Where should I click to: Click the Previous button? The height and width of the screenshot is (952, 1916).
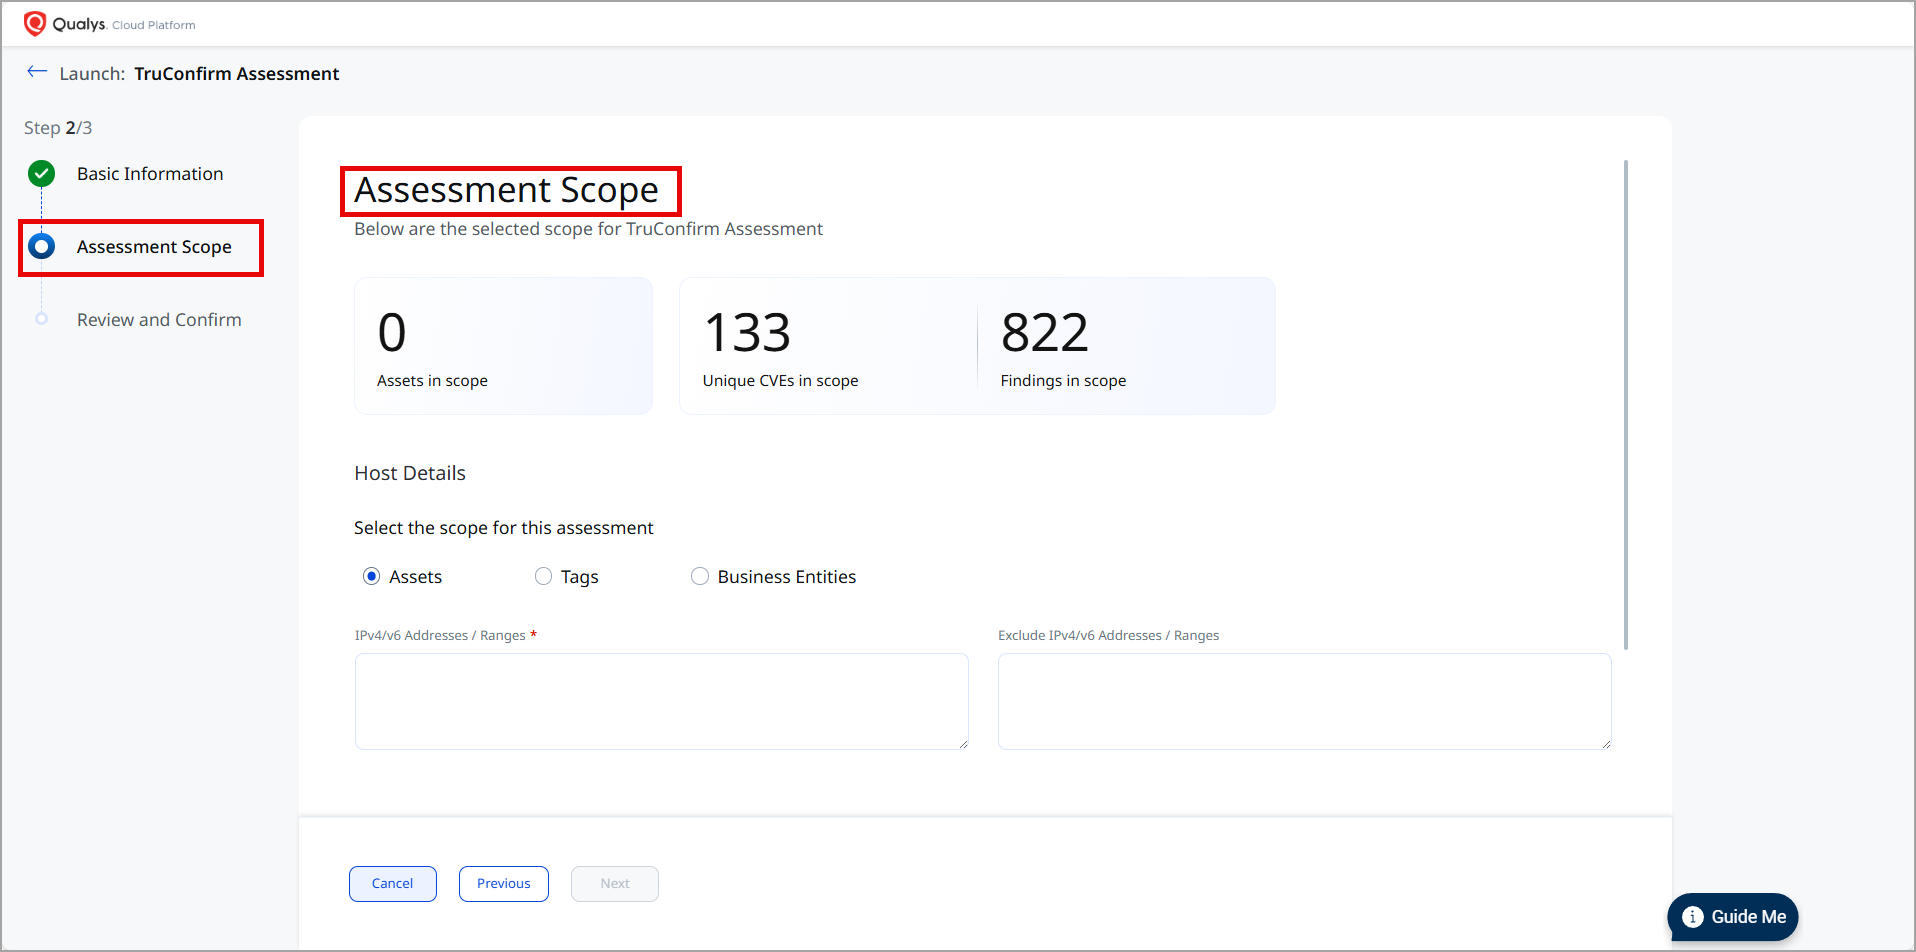pyautogui.click(x=503, y=884)
